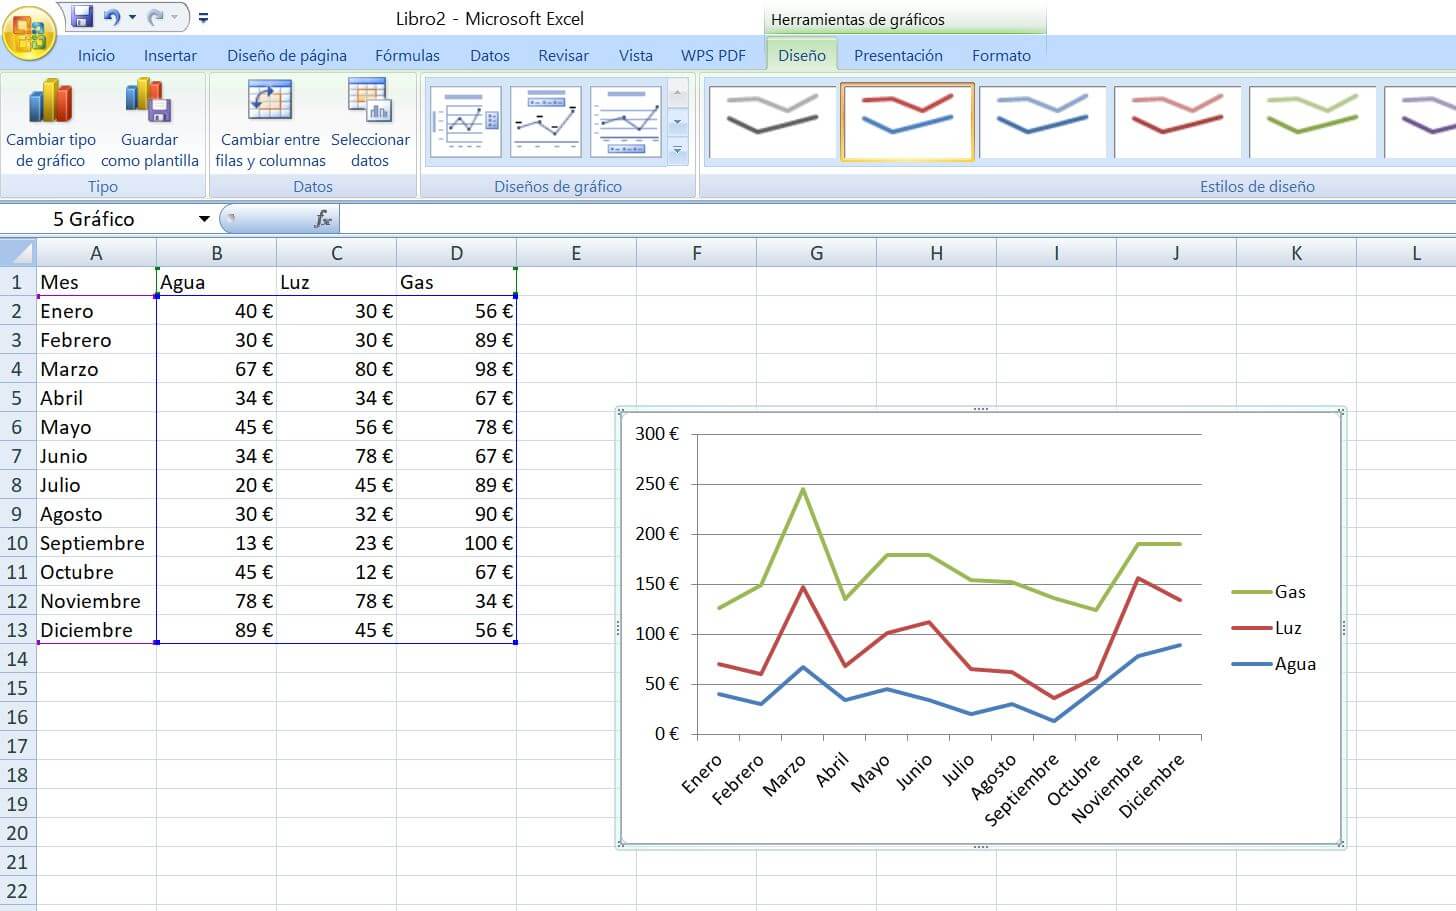Select the blue chart style thumbnail
The width and height of the screenshot is (1456, 911).
1043,120
